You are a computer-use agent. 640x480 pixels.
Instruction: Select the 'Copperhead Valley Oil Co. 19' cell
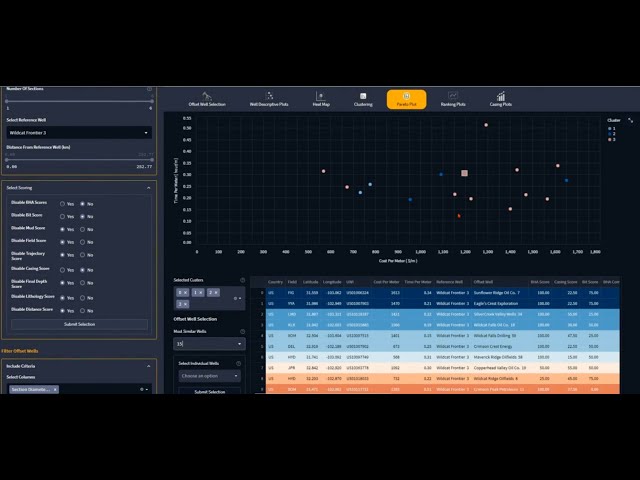click(500, 368)
